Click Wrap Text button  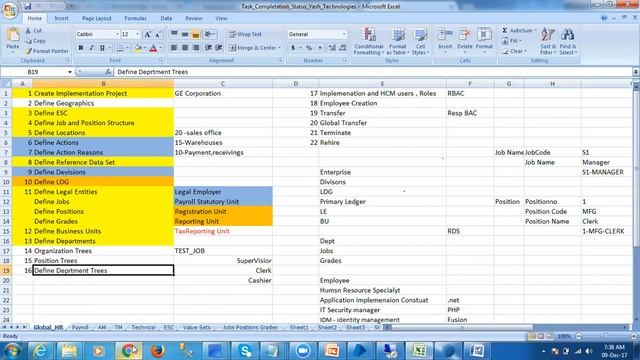pos(245,34)
